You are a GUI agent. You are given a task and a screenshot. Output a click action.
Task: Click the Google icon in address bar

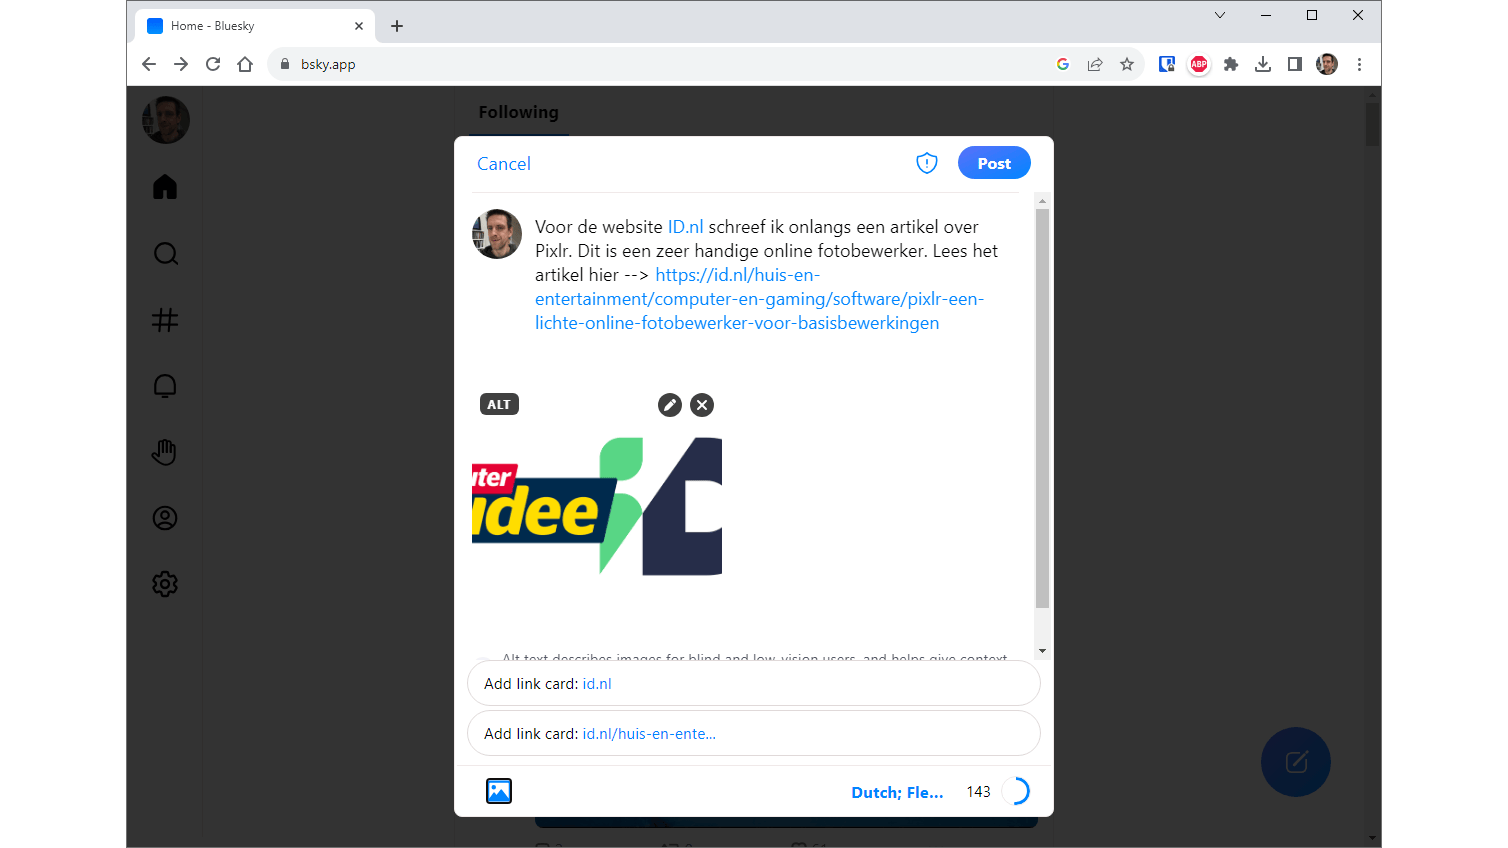[1063, 64]
